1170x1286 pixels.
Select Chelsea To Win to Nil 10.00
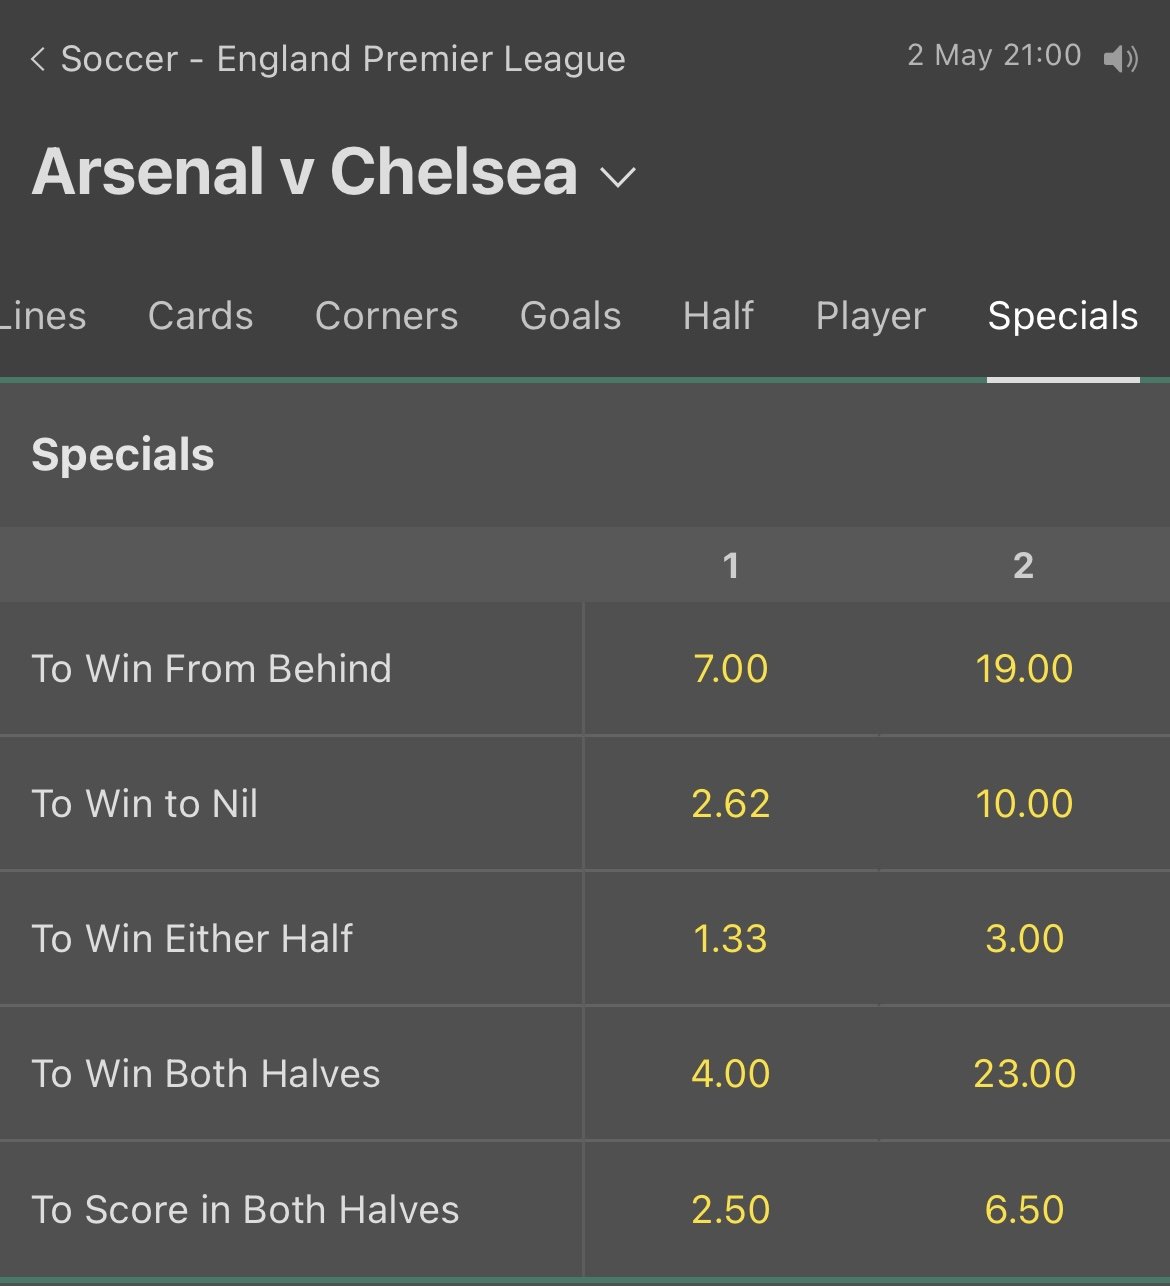coord(1024,803)
